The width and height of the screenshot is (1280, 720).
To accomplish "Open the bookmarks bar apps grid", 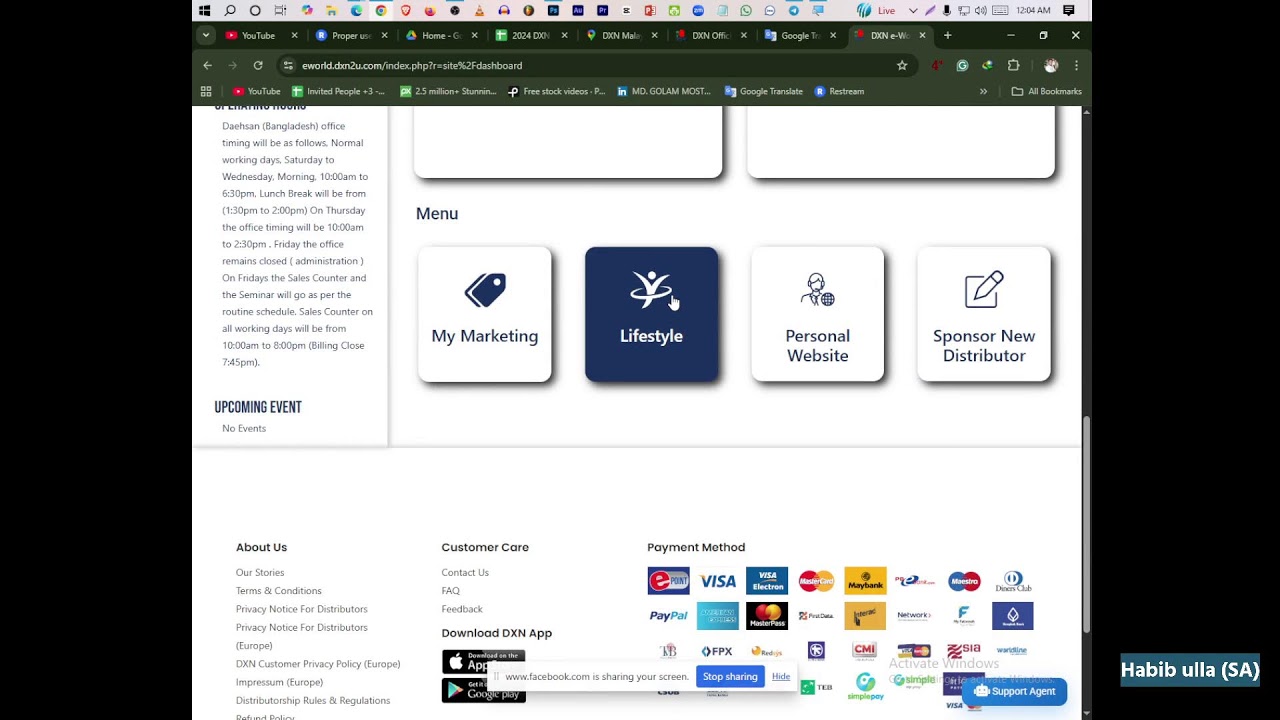I will pos(206,91).
